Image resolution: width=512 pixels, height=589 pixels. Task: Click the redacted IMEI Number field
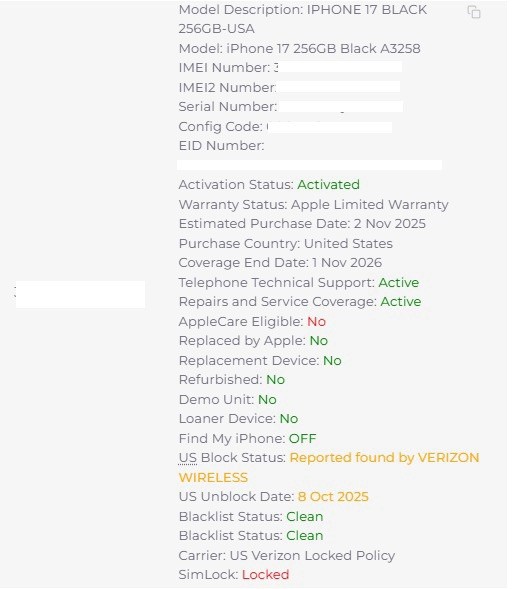[340, 67]
